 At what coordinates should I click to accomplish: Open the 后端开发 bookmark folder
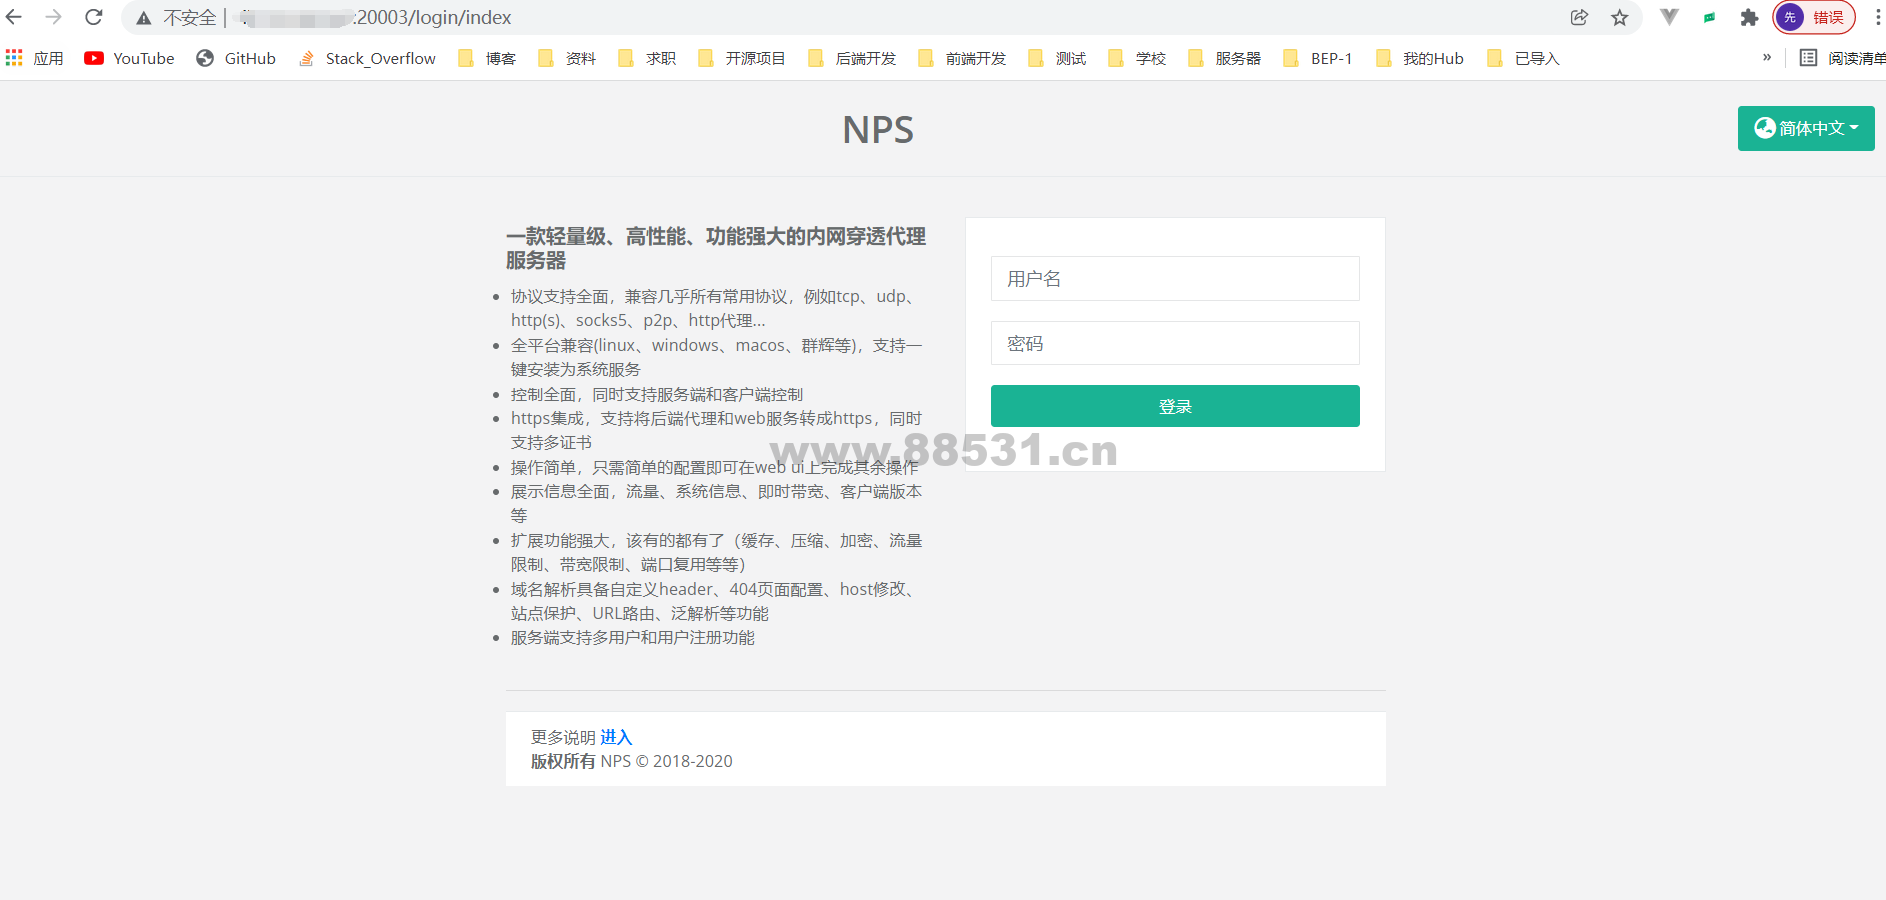[x=852, y=58]
